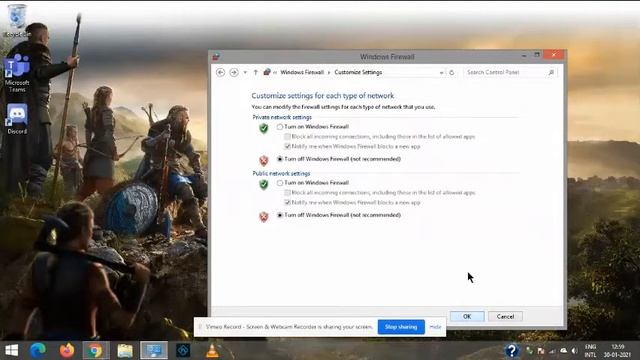The width and height of the screenshot is (640, 360).
Task: Maximize the Windows Firewall window
Action: [537, 55]
